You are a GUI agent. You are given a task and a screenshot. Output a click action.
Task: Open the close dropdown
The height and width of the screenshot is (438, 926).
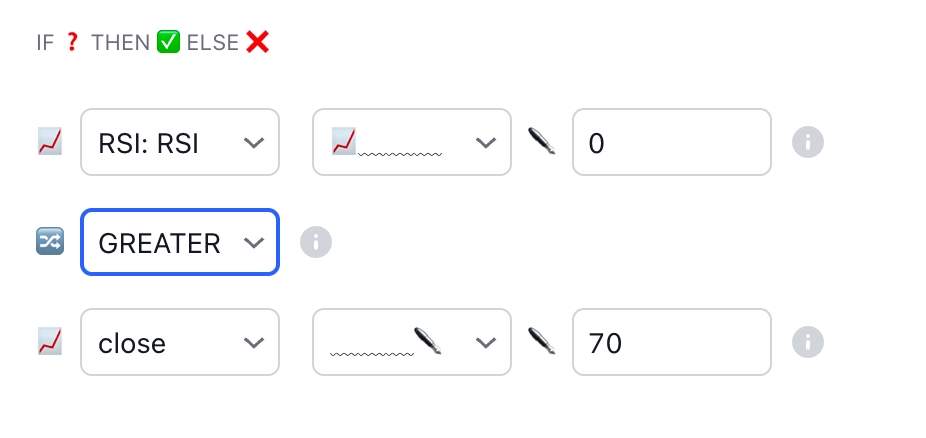(180, 342)
